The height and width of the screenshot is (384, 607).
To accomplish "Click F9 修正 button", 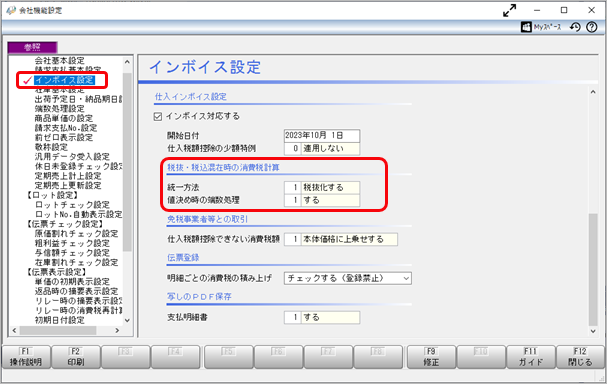I will [x=431, y=357].
